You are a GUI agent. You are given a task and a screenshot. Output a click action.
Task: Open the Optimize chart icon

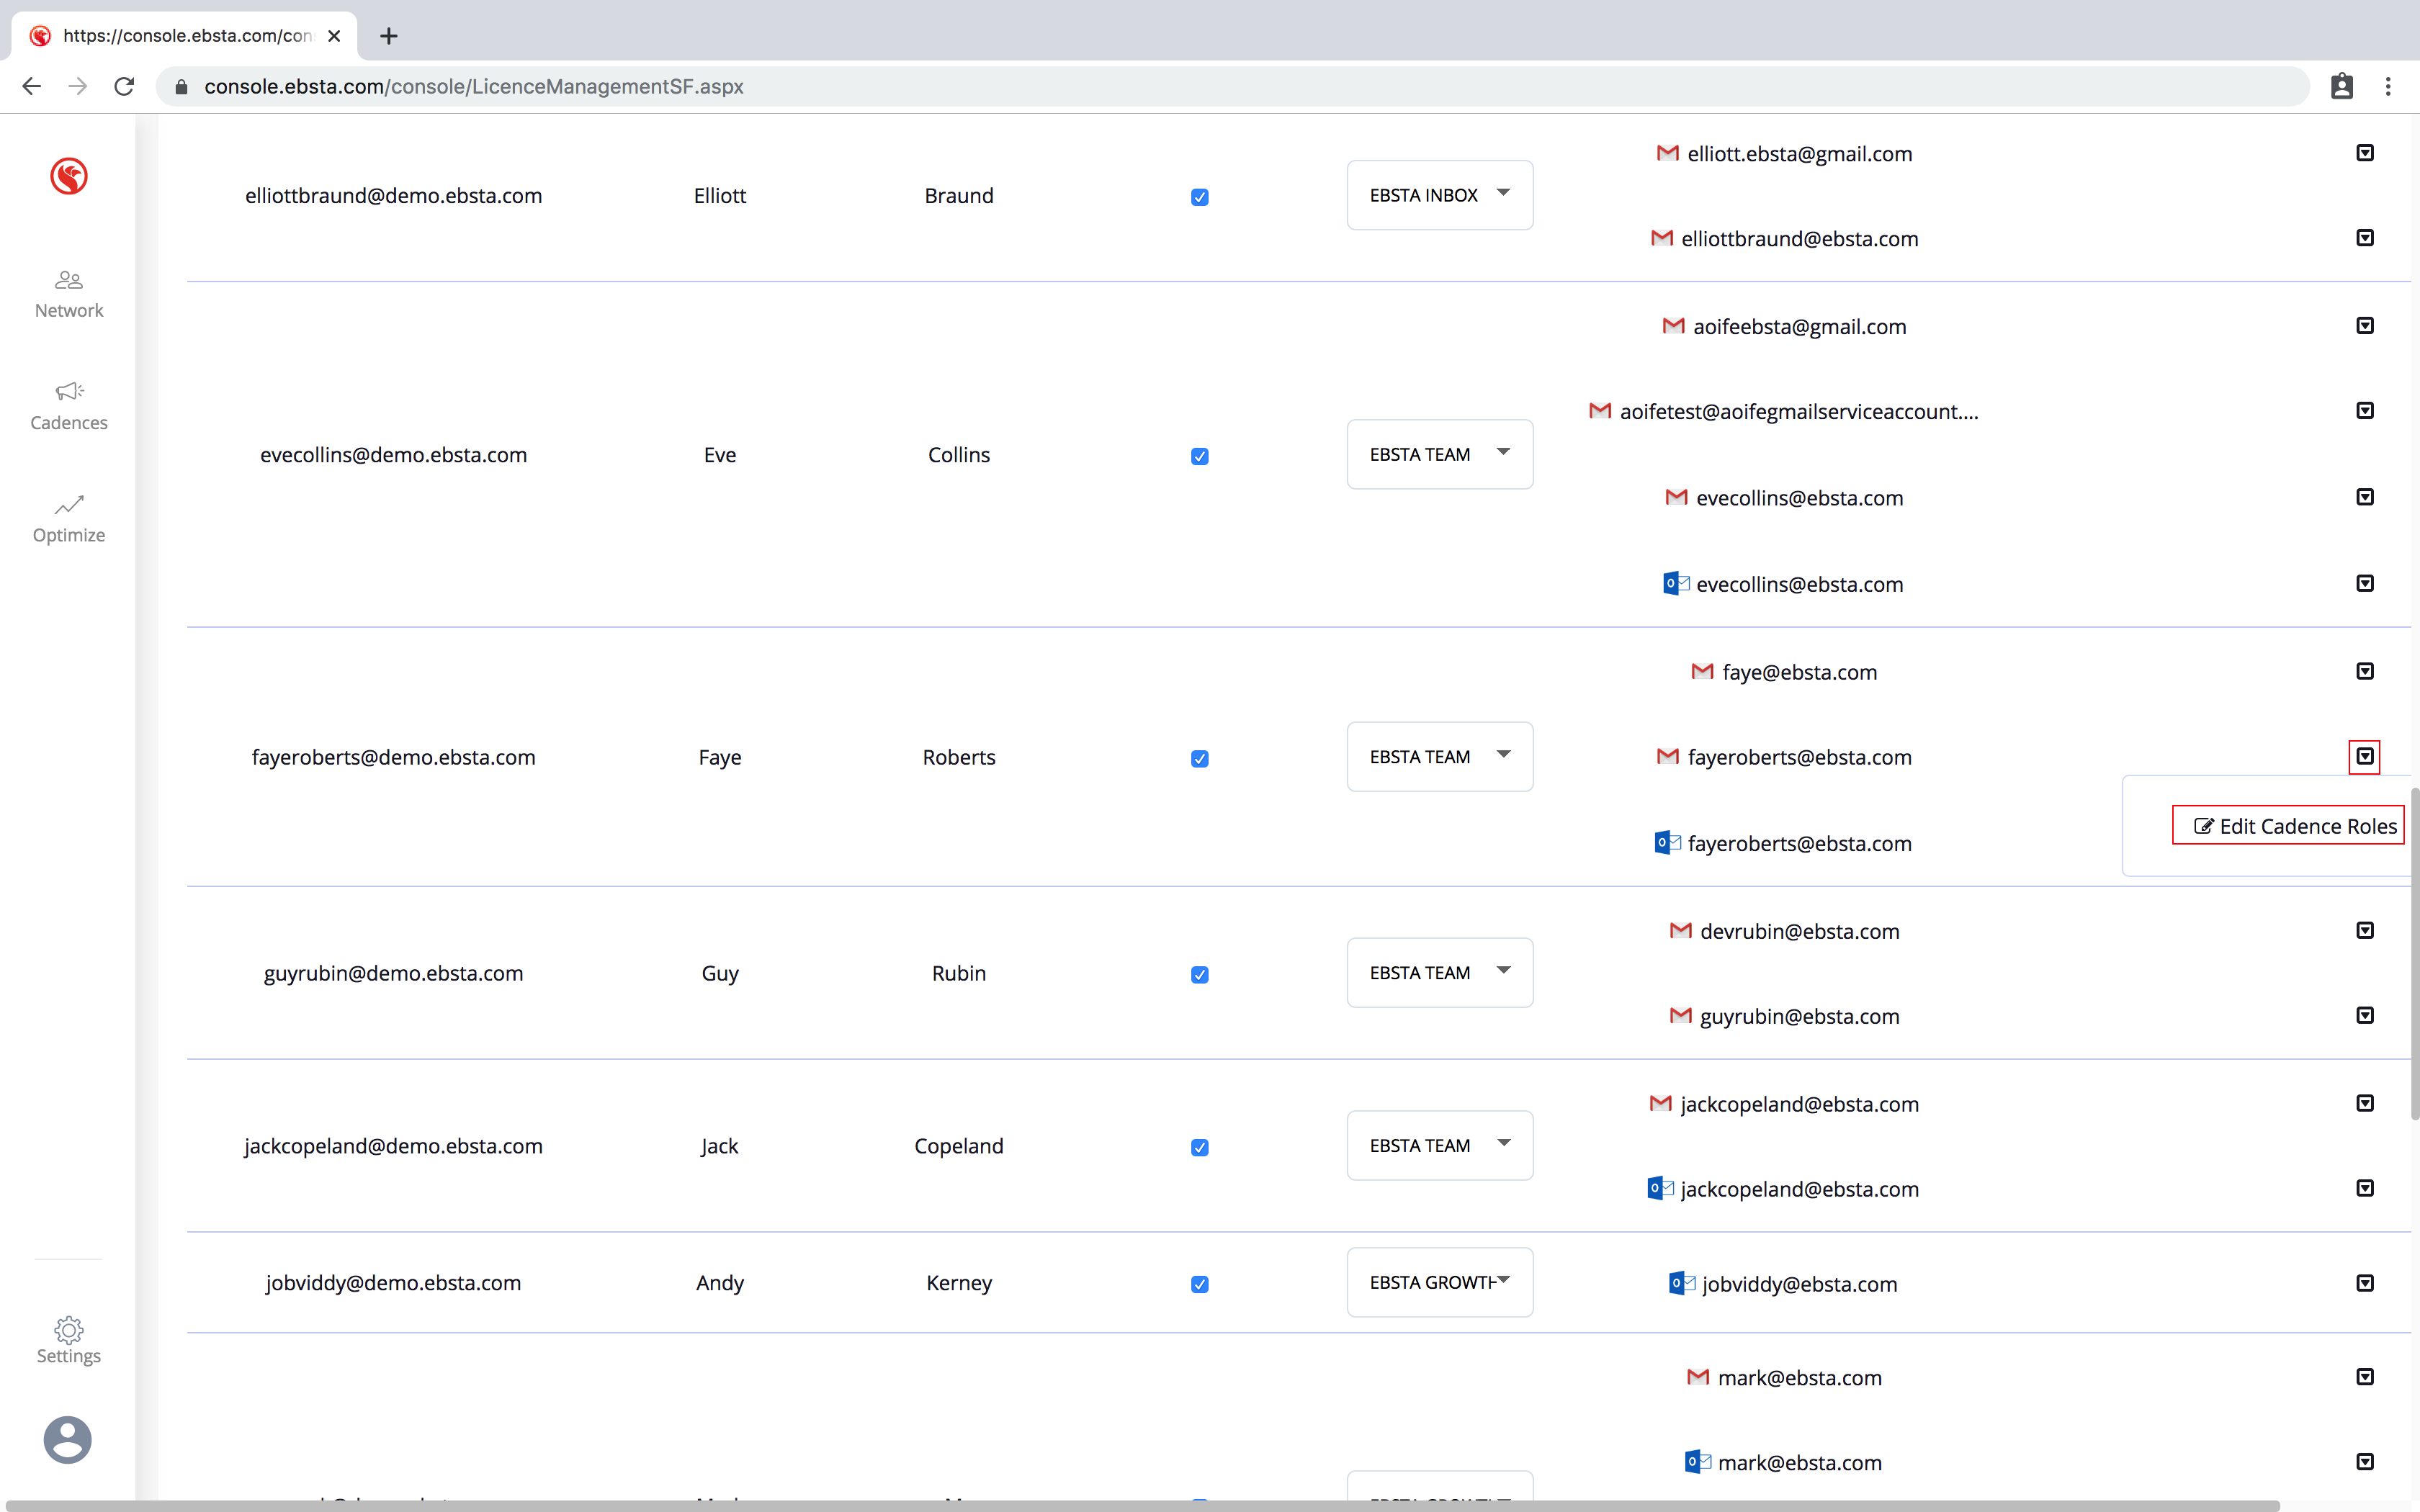[x=69, y=504]
